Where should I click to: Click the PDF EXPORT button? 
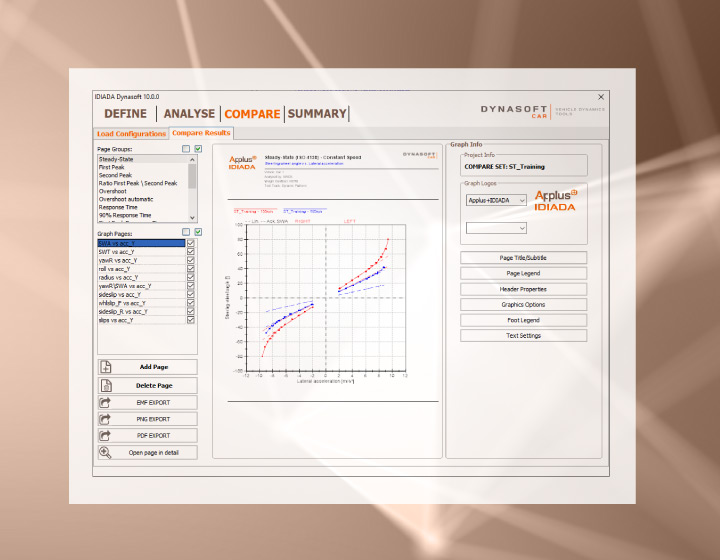click(147, 435)
